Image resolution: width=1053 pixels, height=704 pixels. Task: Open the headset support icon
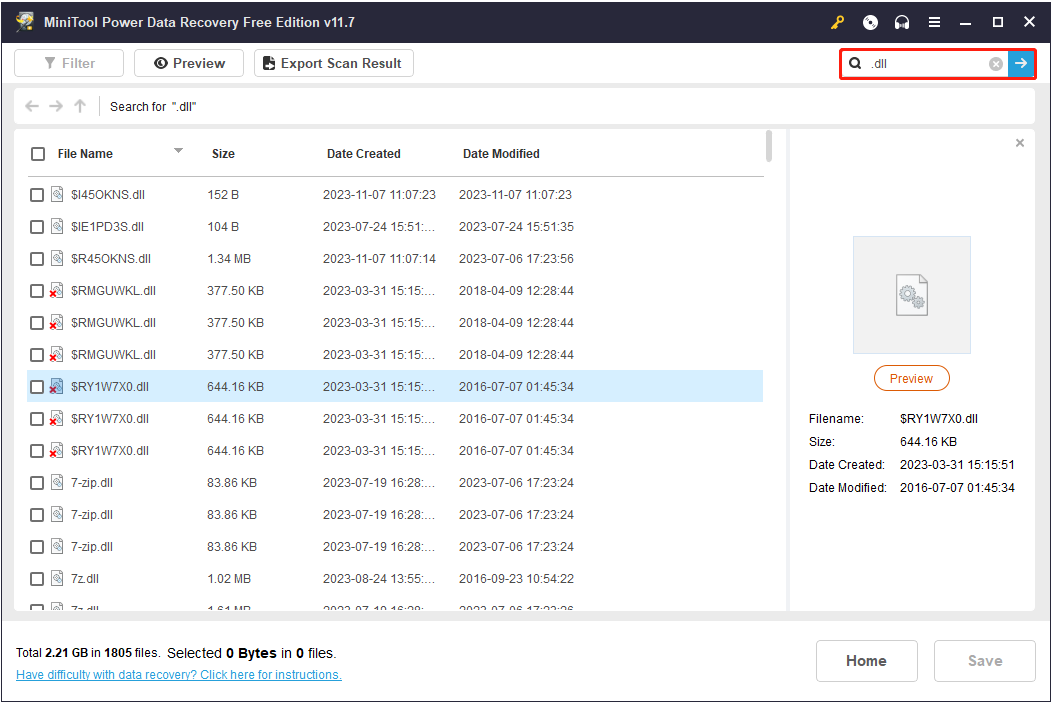[901, 21]
